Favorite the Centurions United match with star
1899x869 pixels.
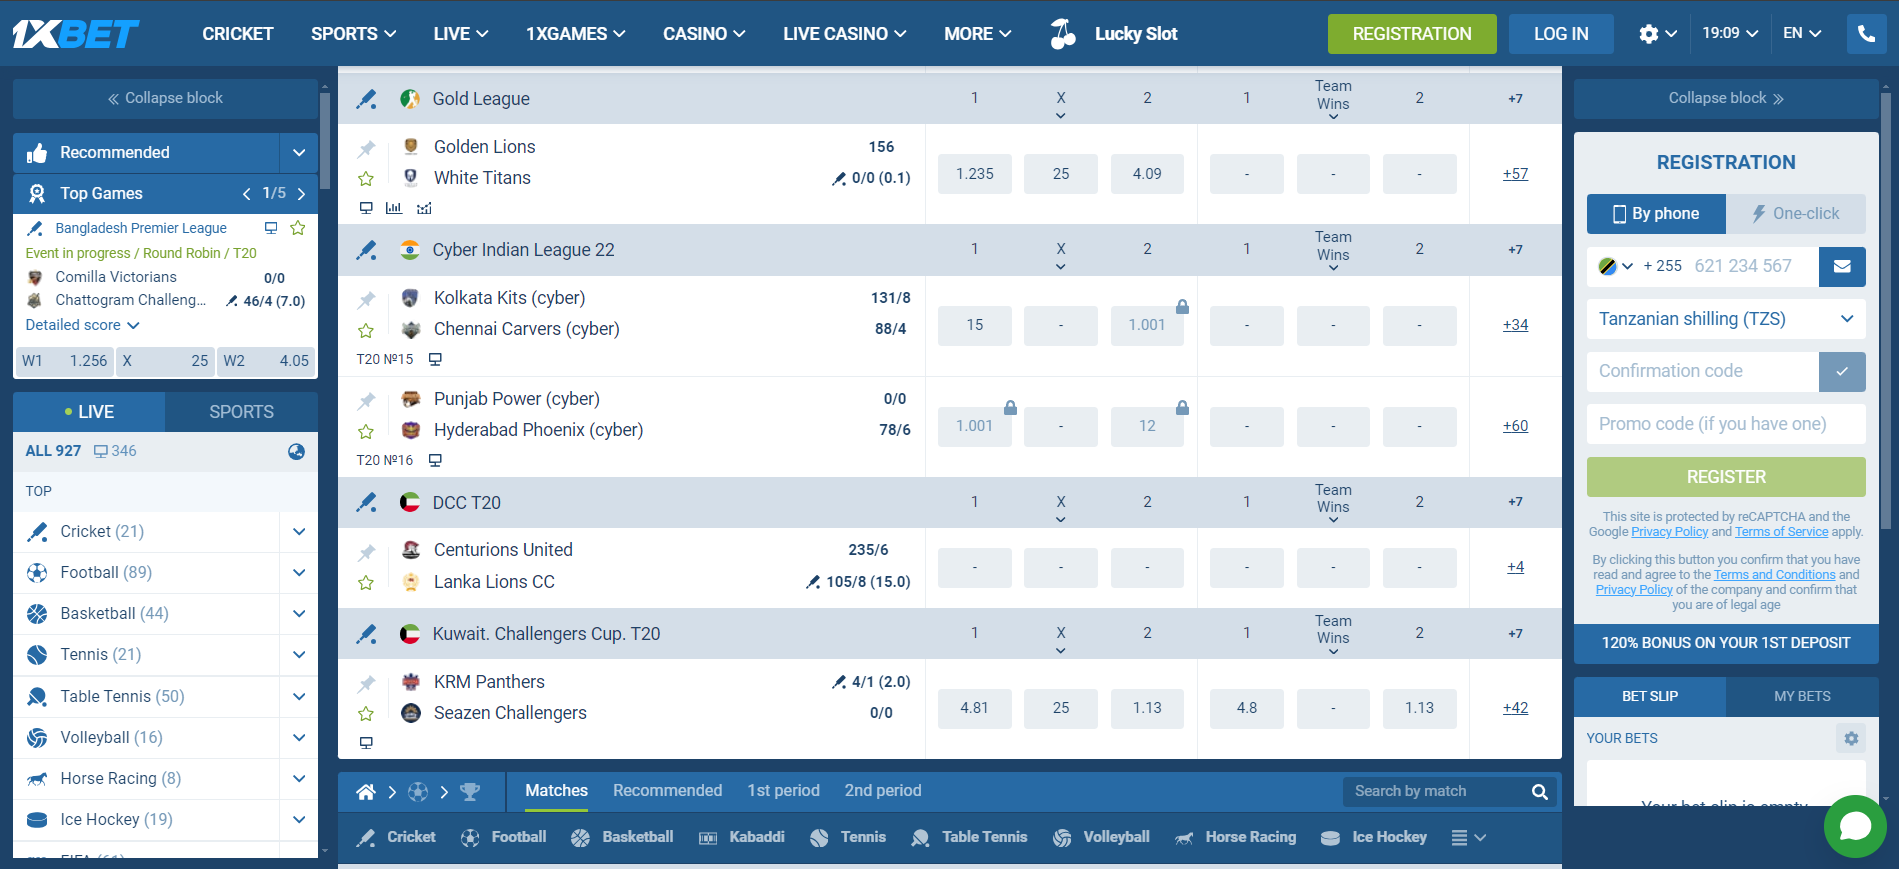point(366,582)
